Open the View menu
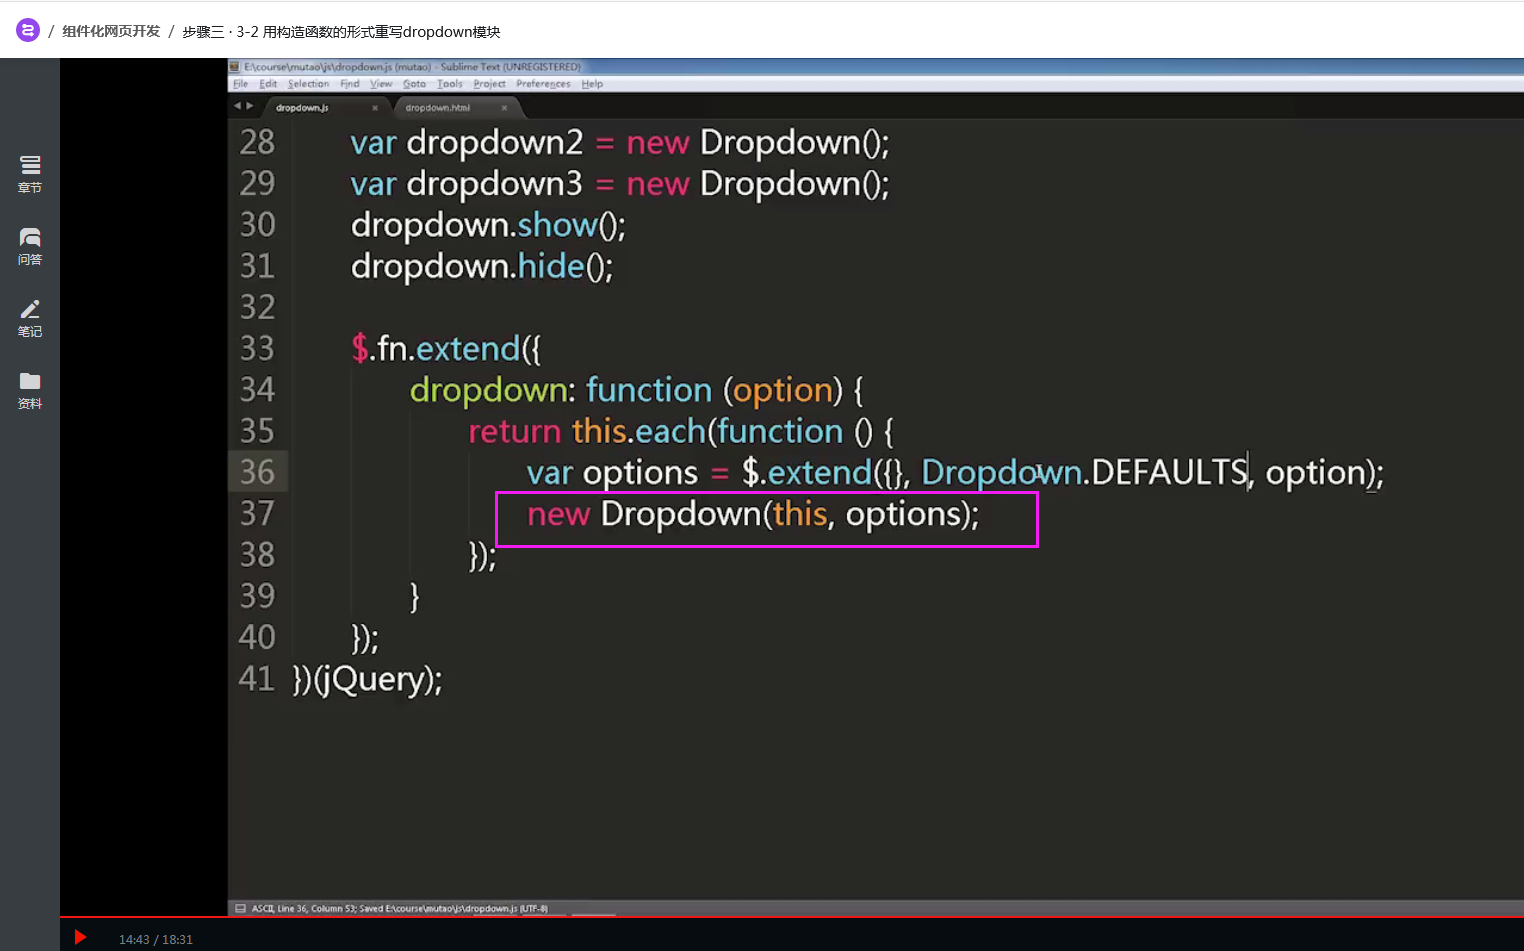The image size is (1524, 951). (x=381, y=84)
